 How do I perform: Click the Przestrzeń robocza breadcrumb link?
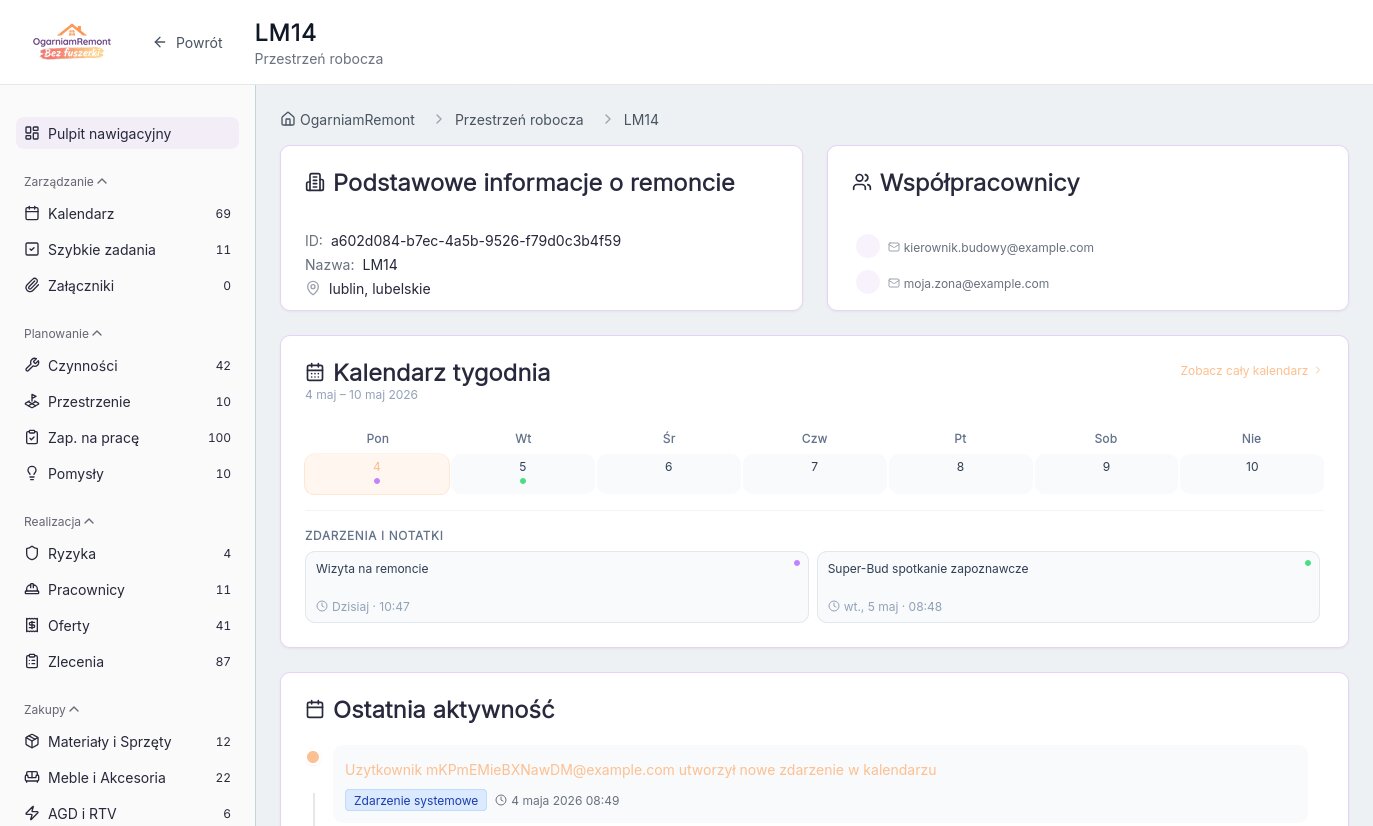click(519, 119)
